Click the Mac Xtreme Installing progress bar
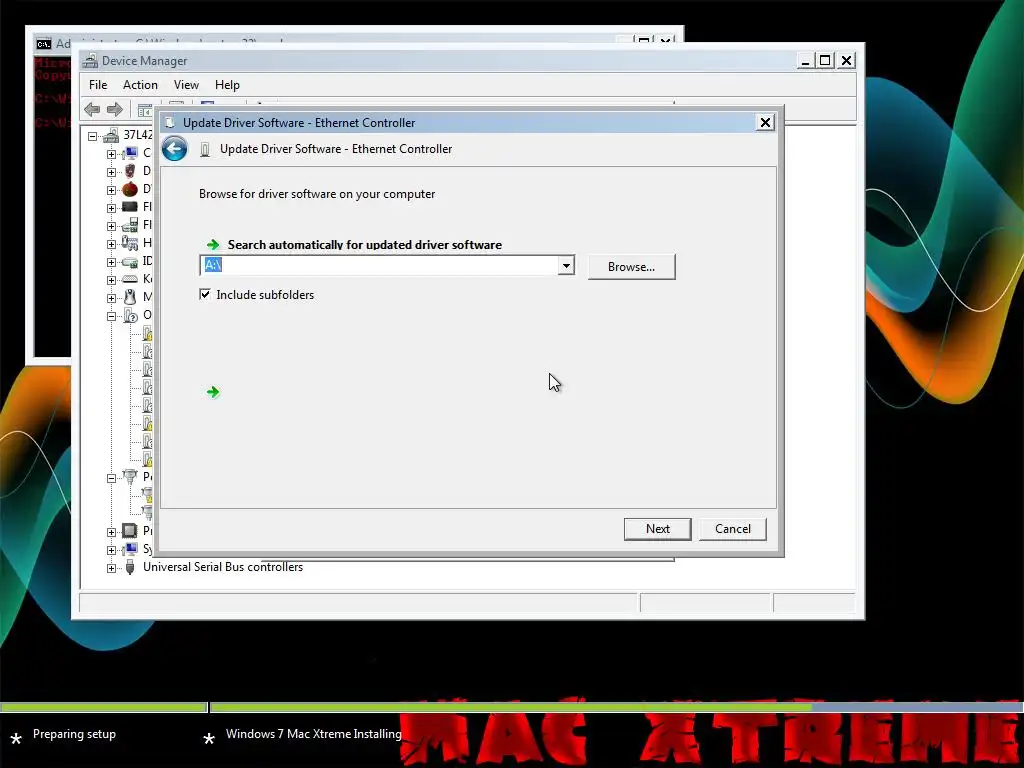This screenshot has height=768, width=1024. tap(616, 707)
